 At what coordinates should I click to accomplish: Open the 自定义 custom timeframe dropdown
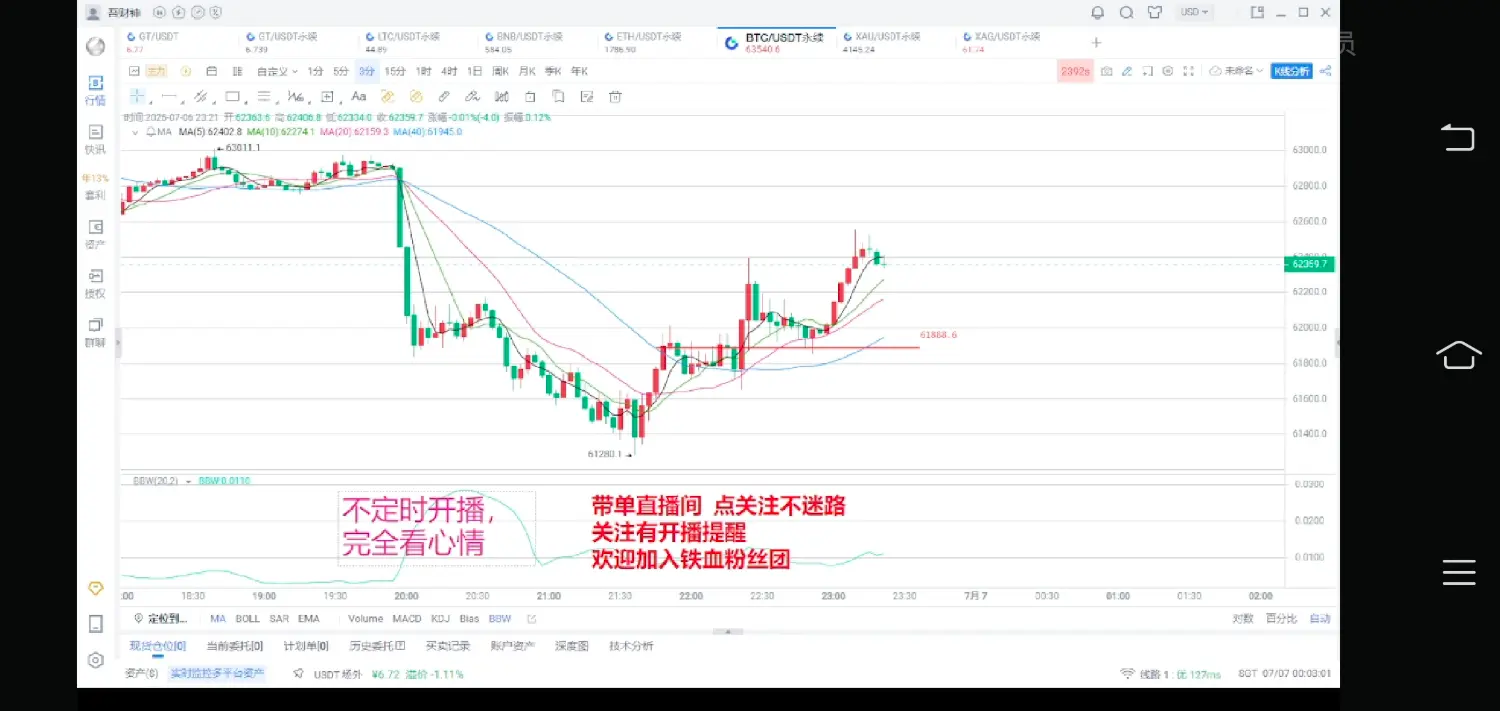pyautogui.click(x=277, y=71)
